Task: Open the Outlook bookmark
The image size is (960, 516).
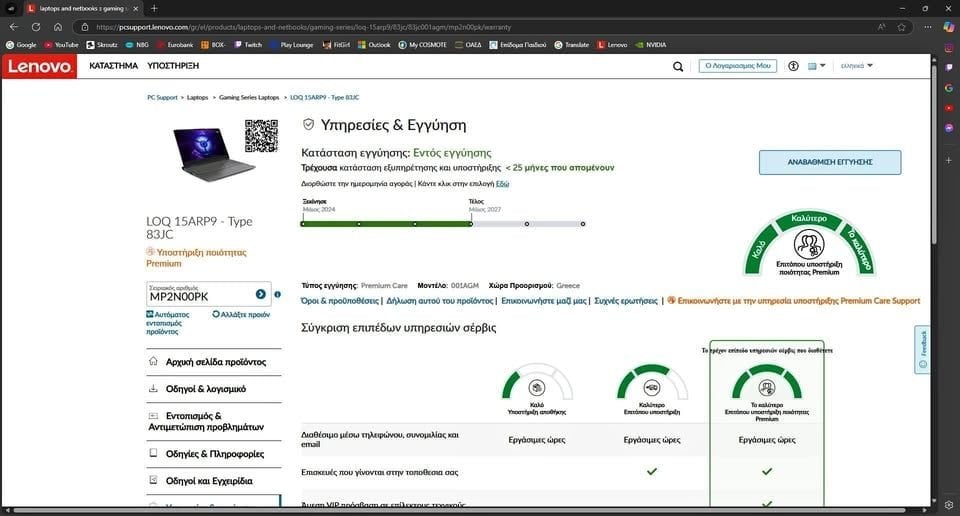Action: pos(374,45)
